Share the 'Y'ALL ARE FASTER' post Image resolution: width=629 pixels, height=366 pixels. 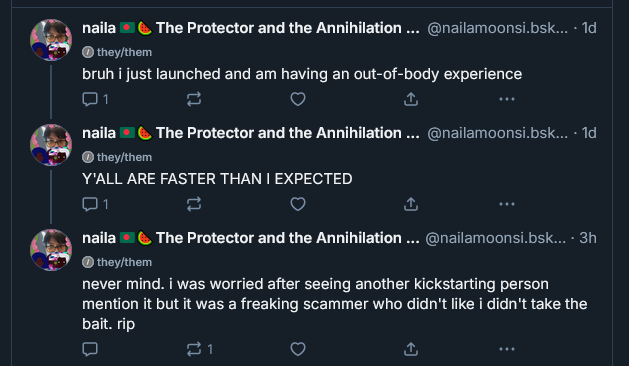(x=411, y=204)
